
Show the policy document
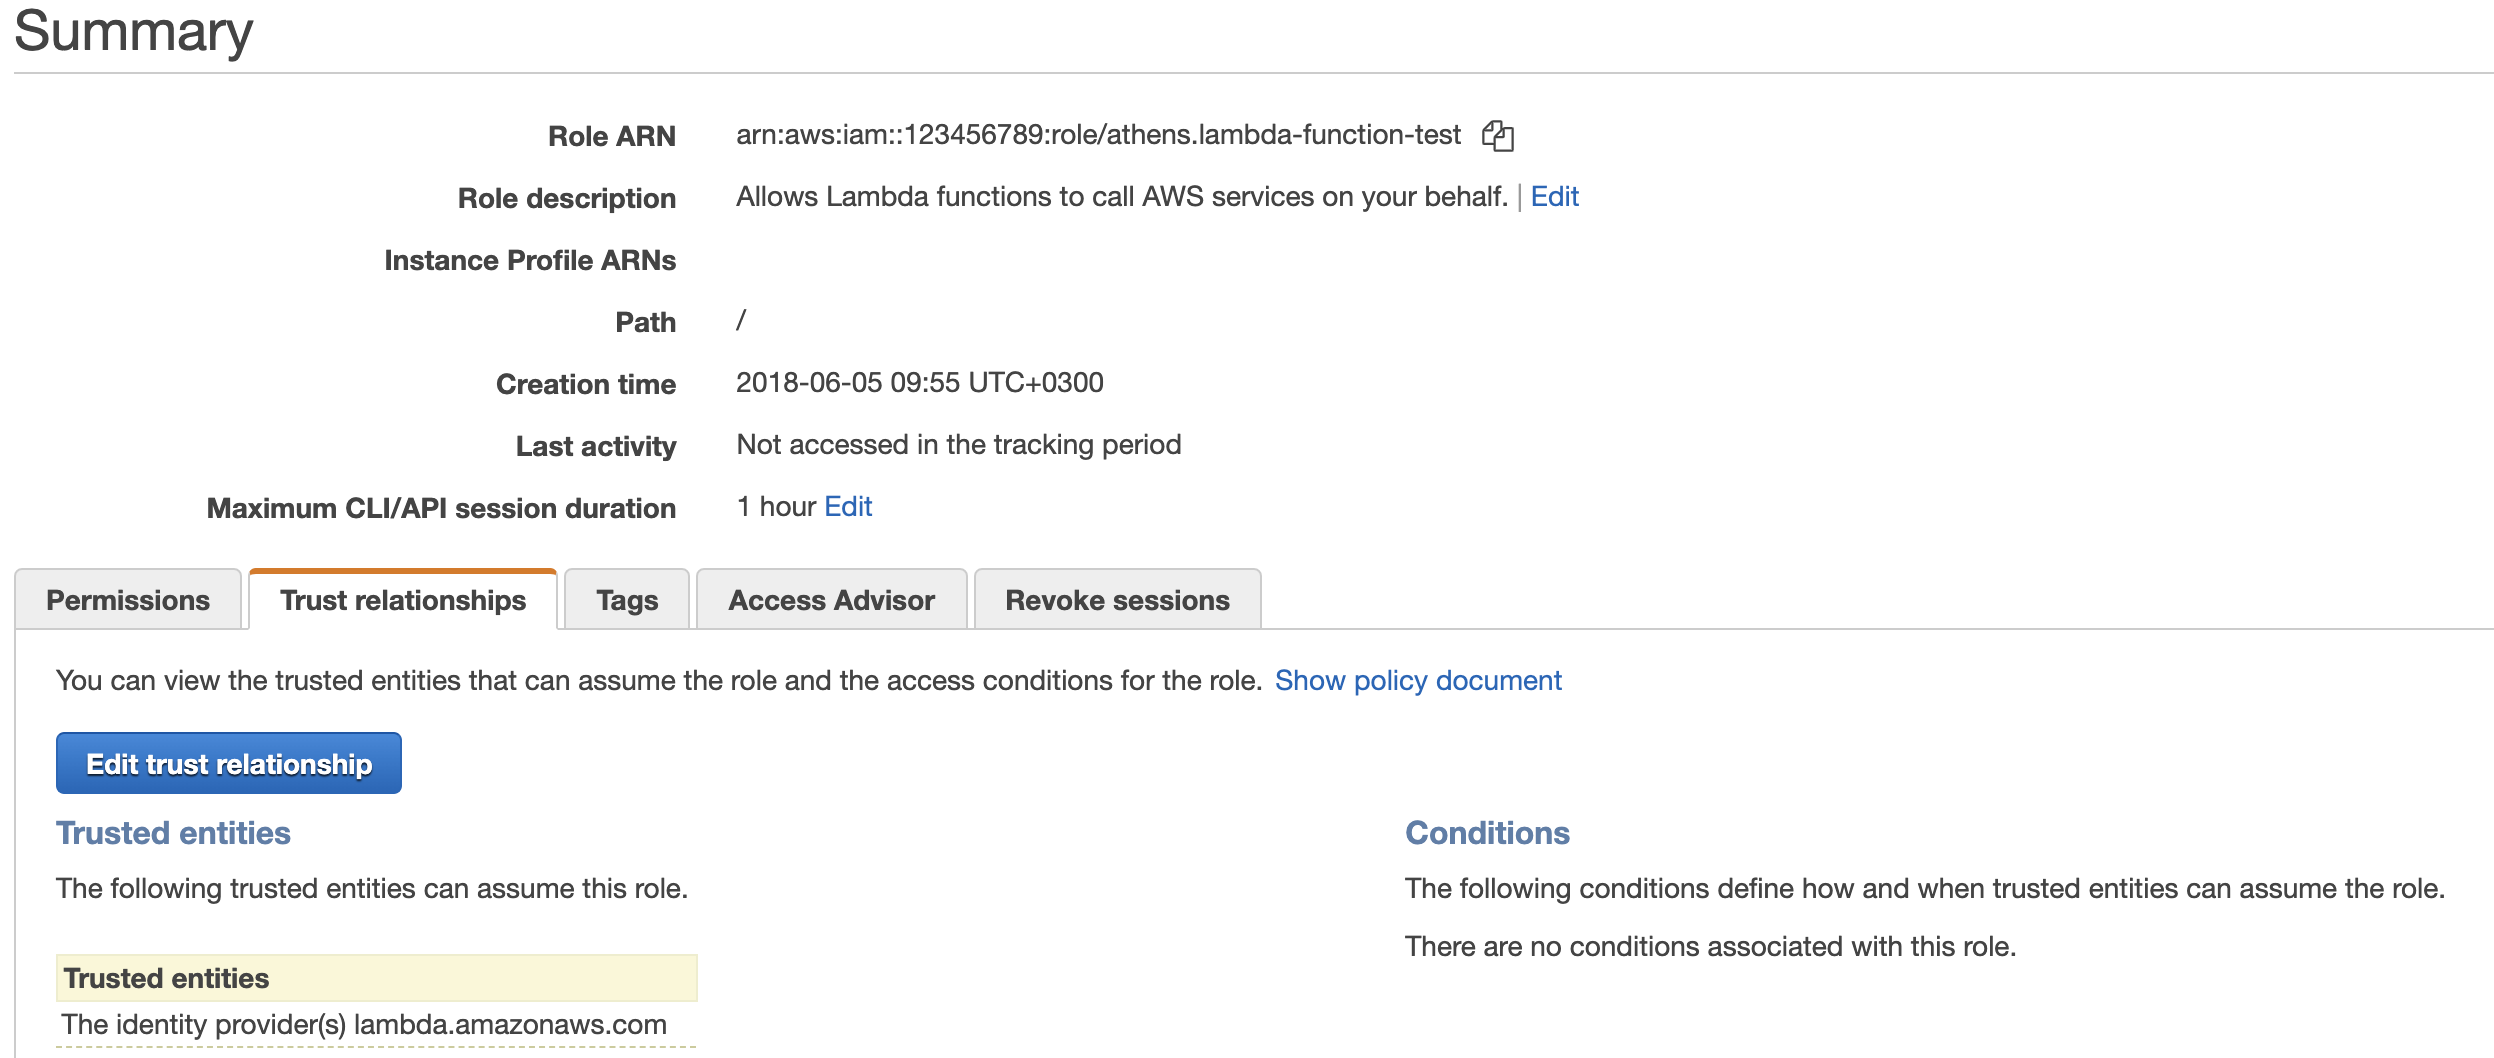[1418, 681]
